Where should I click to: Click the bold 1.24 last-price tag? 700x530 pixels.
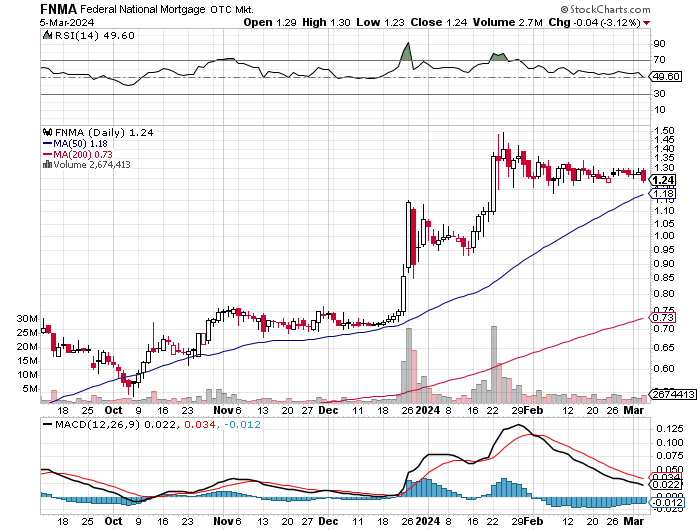[663, 180]
